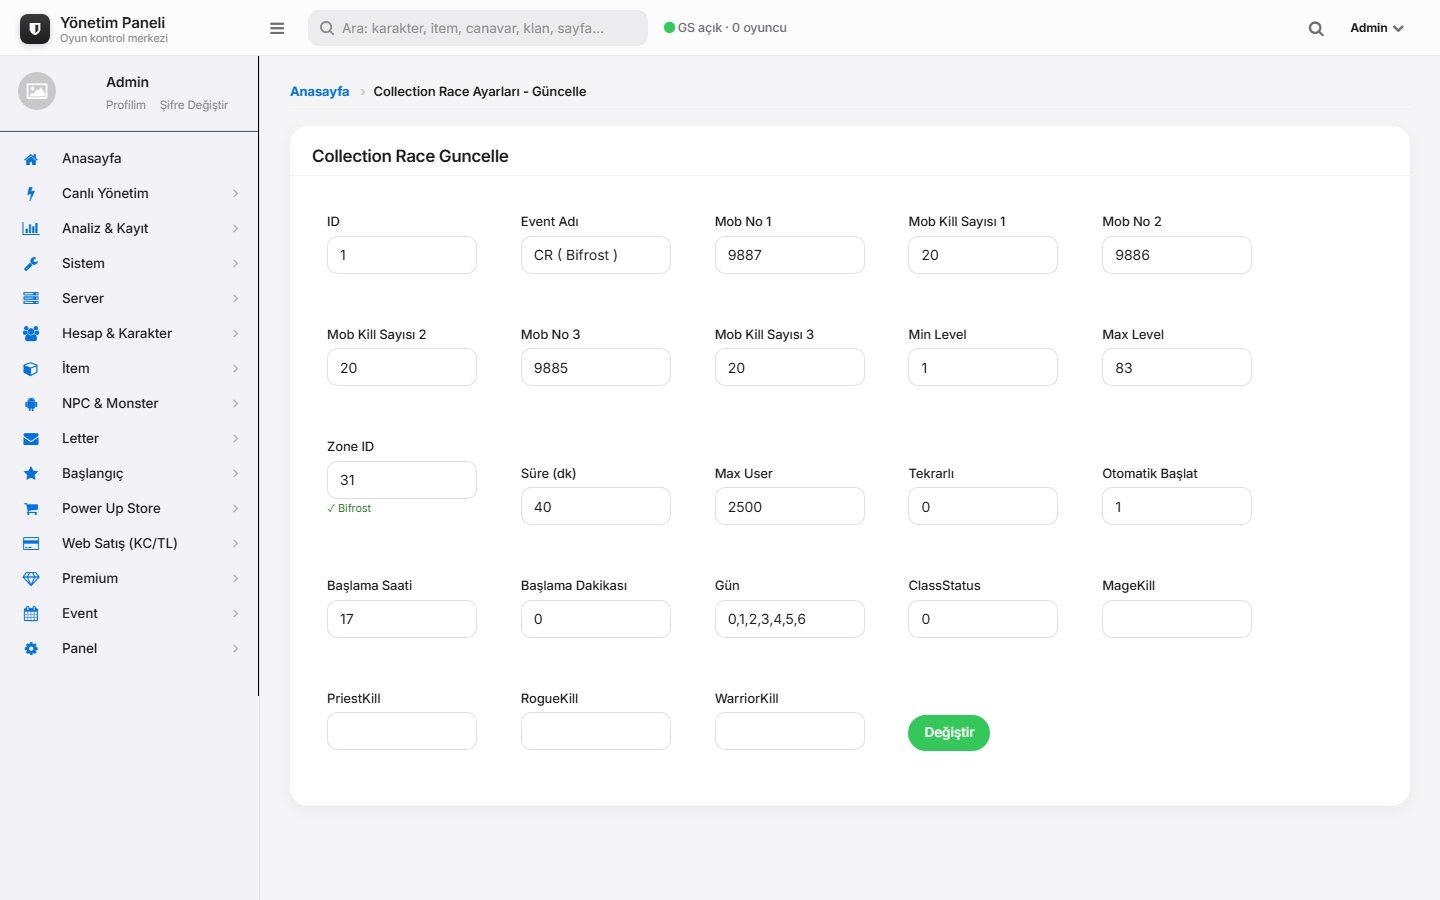The height and width of the screenshot is (900, 1440).
Task: Expand the Canlı Yönetim submenu chevron
Action: (236, 194)
